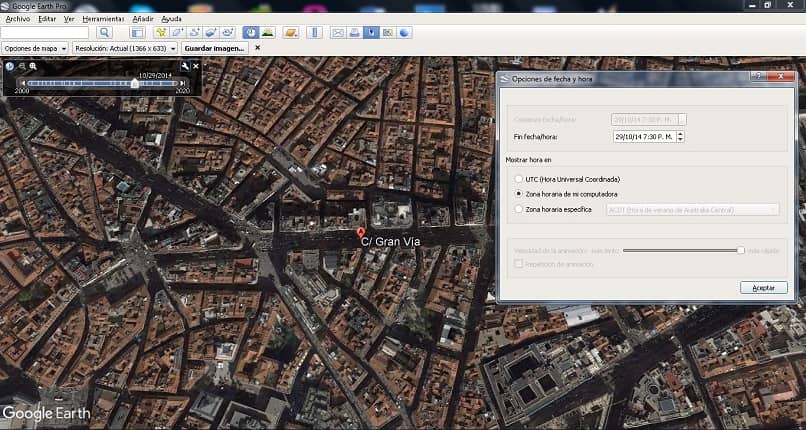
Task: Click the Aceptar button
Action: pos(763,288)
